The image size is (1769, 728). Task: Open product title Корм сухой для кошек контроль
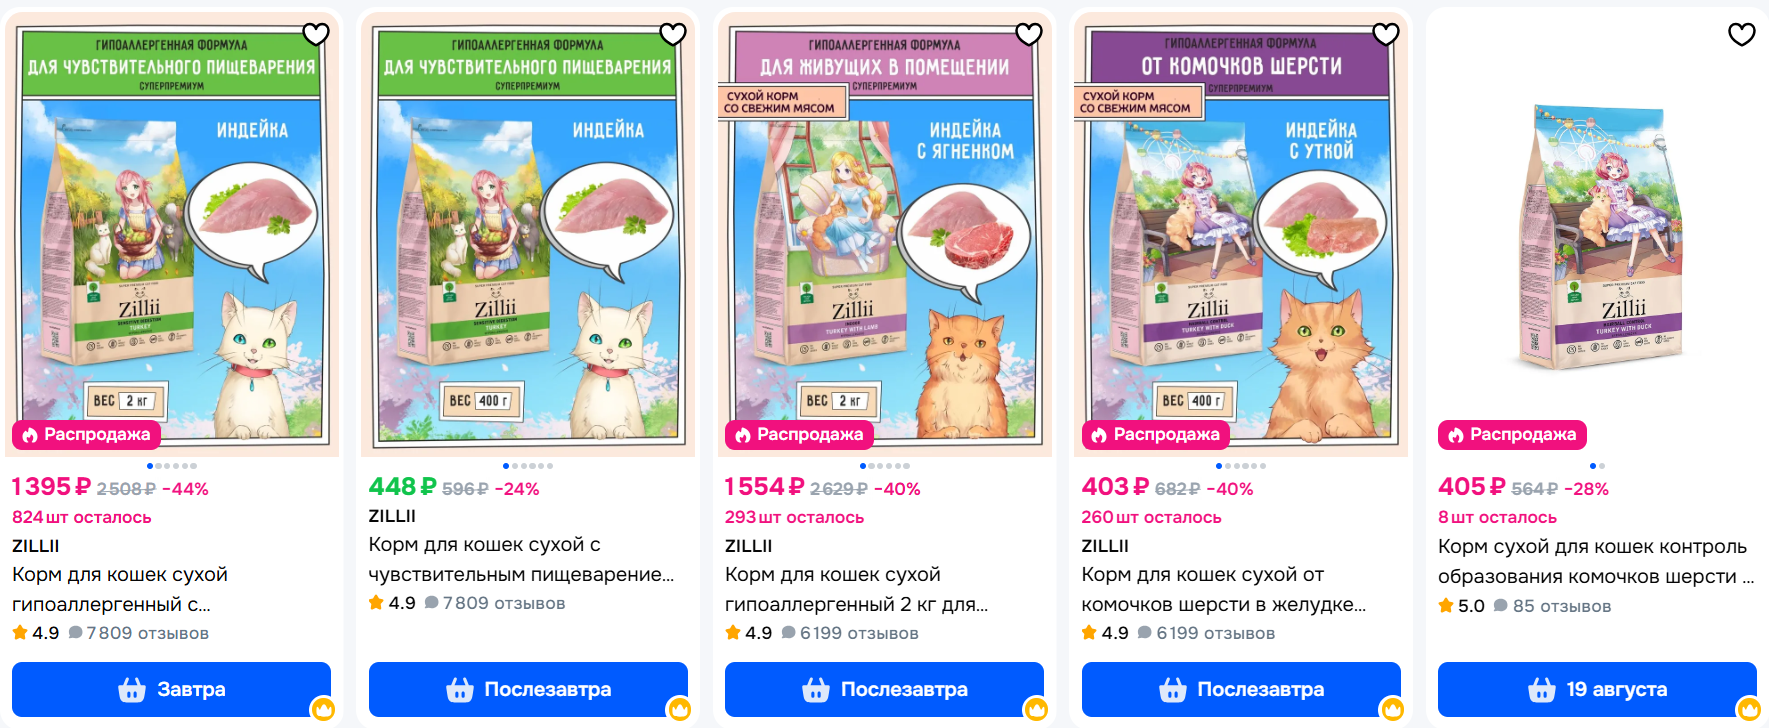tap(1596, 562)
